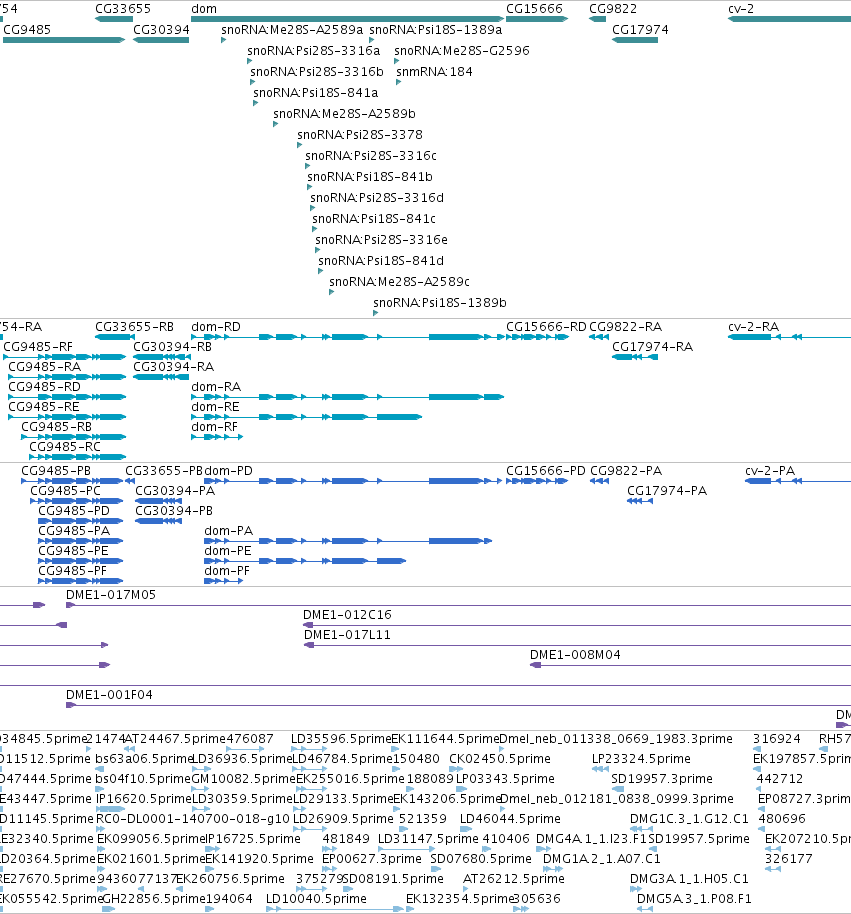Click the dom-PA protein feature
This screenshot has width=851, height=914.
click(348, 541)
